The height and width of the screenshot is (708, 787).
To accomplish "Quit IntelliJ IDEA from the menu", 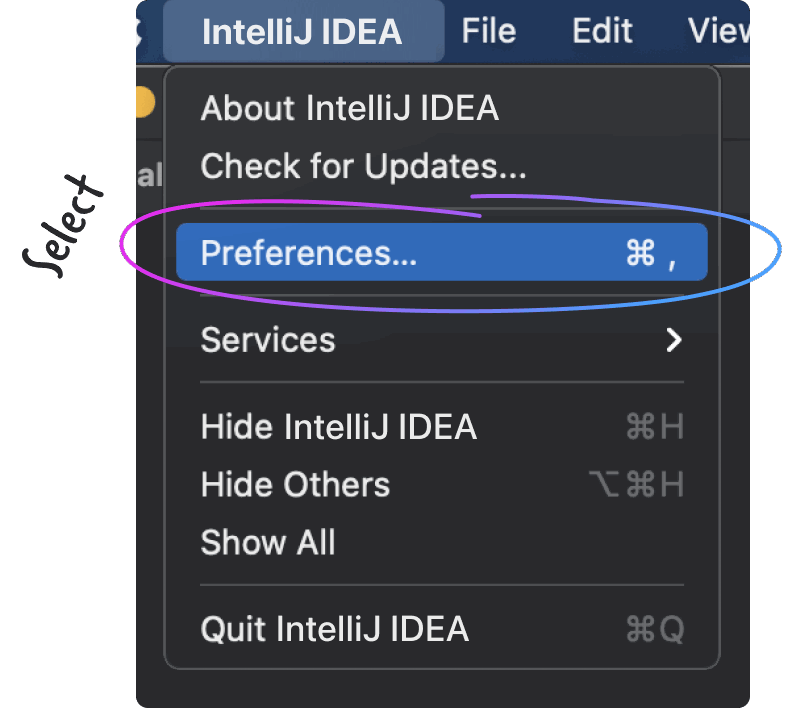I will pyautogui.click(x=334, y=629).
